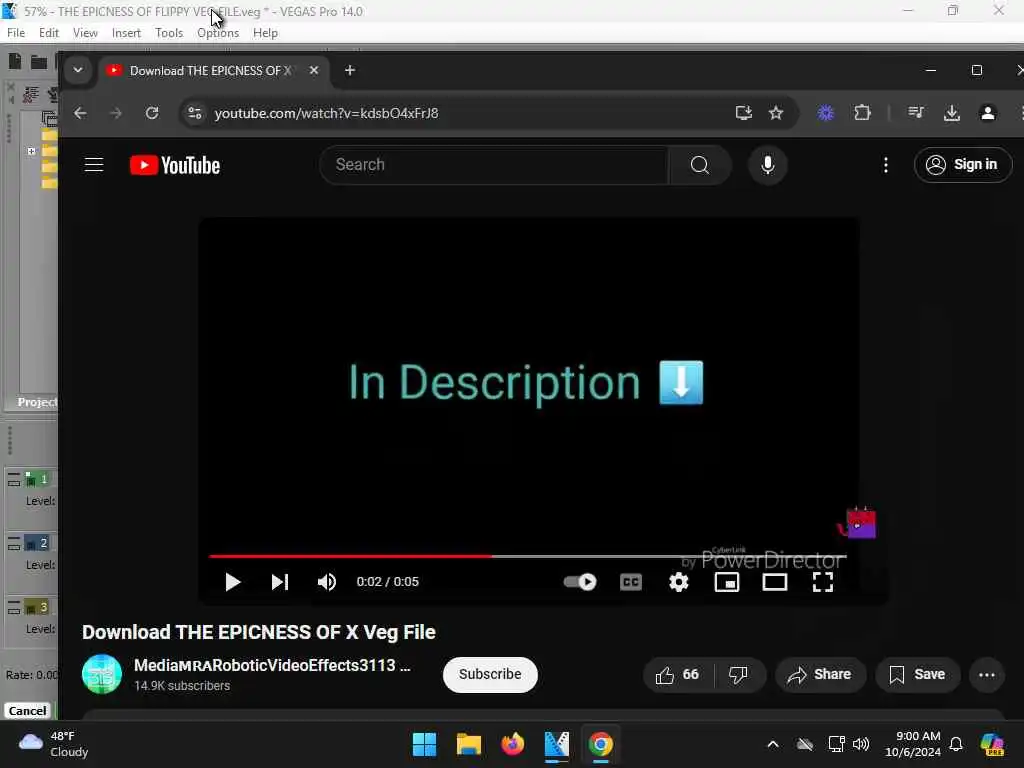The height and width of the screenshot is (768, 1024).
Task: Select the Download THE EPICNESS OF X tab
Action: pyautogui.click(x=208, y=71)
